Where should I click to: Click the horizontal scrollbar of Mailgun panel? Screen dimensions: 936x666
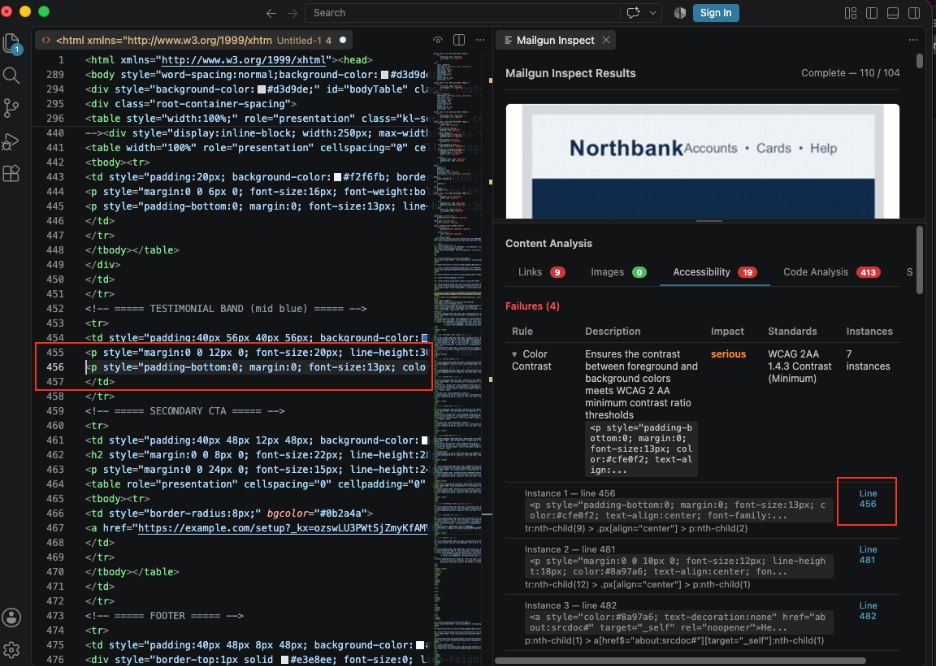point(681,661)
